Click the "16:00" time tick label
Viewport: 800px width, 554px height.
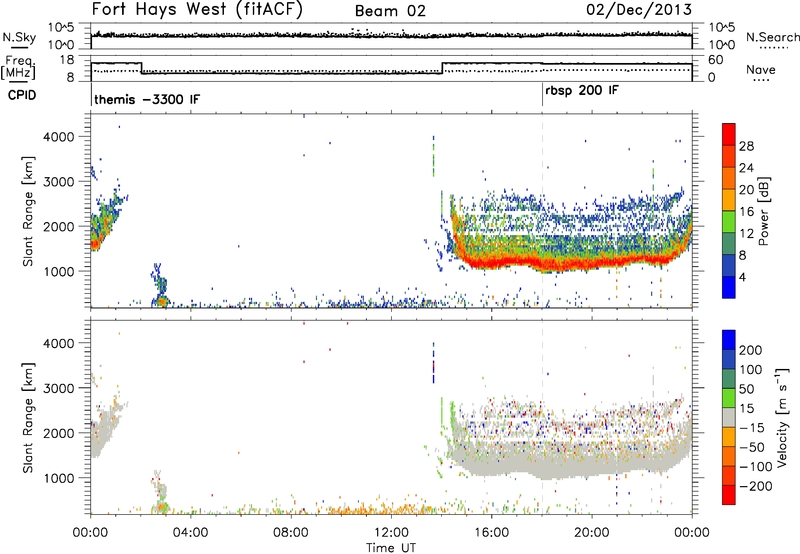491,533
